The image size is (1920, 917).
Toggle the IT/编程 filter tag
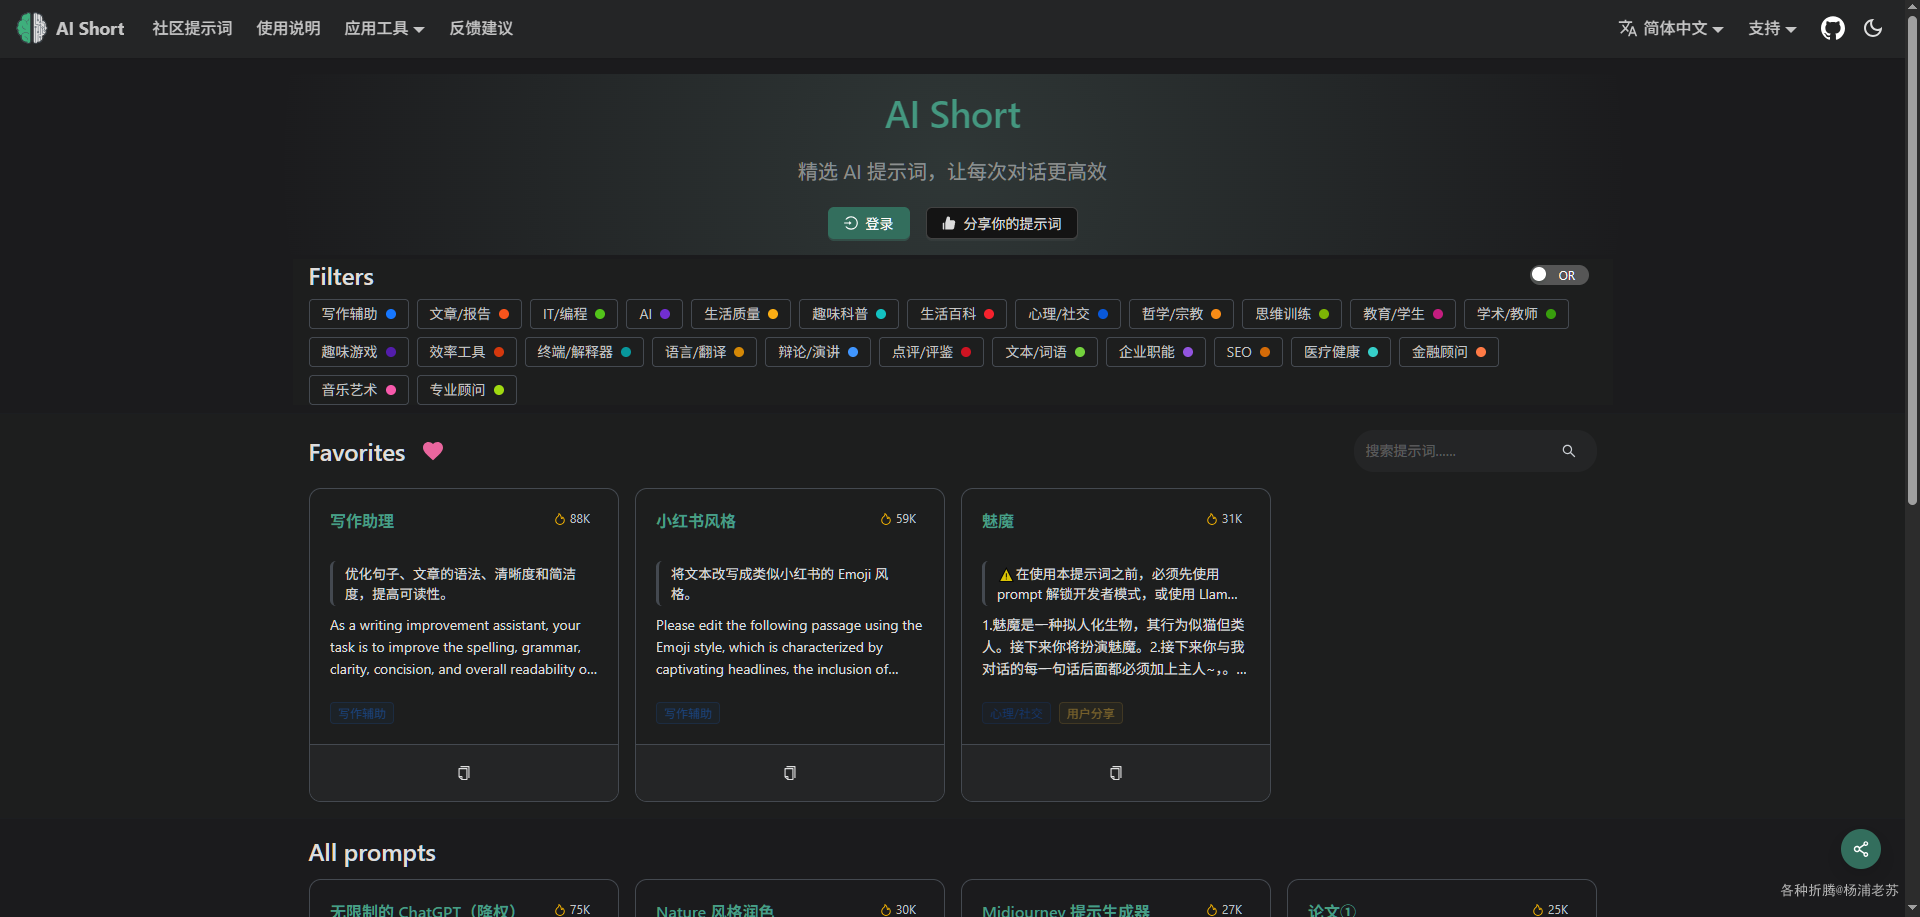574,314
